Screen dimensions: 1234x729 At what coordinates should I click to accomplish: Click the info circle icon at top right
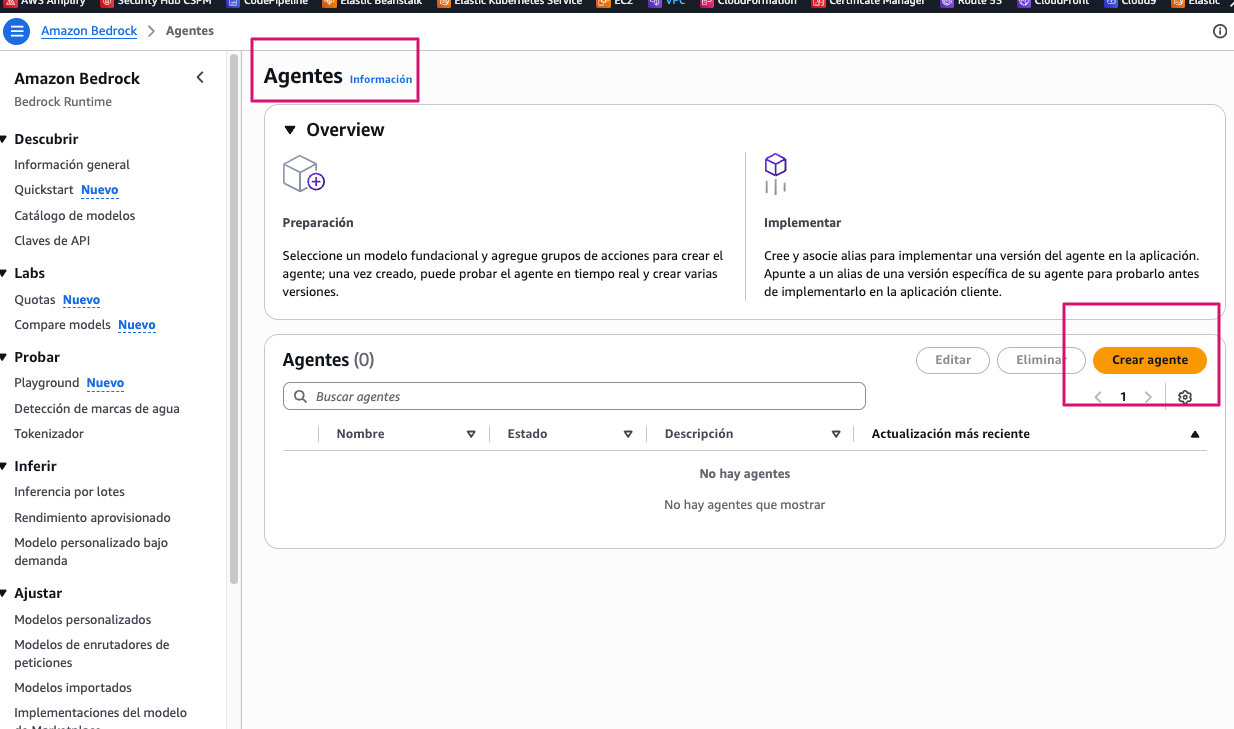[x=1219, y=31]
